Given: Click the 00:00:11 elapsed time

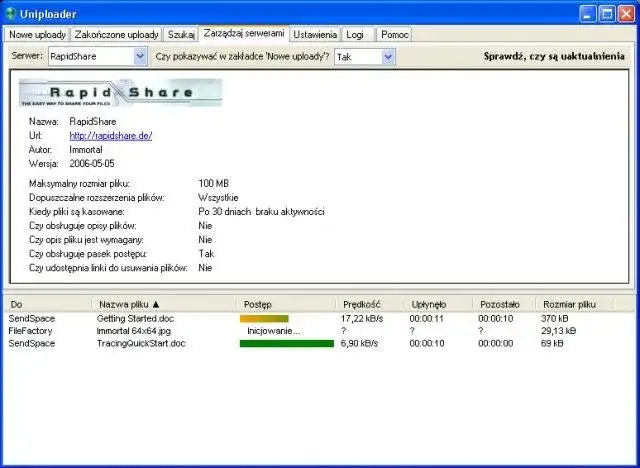Looking at the screenshot, I should click(x=427, y=319).
